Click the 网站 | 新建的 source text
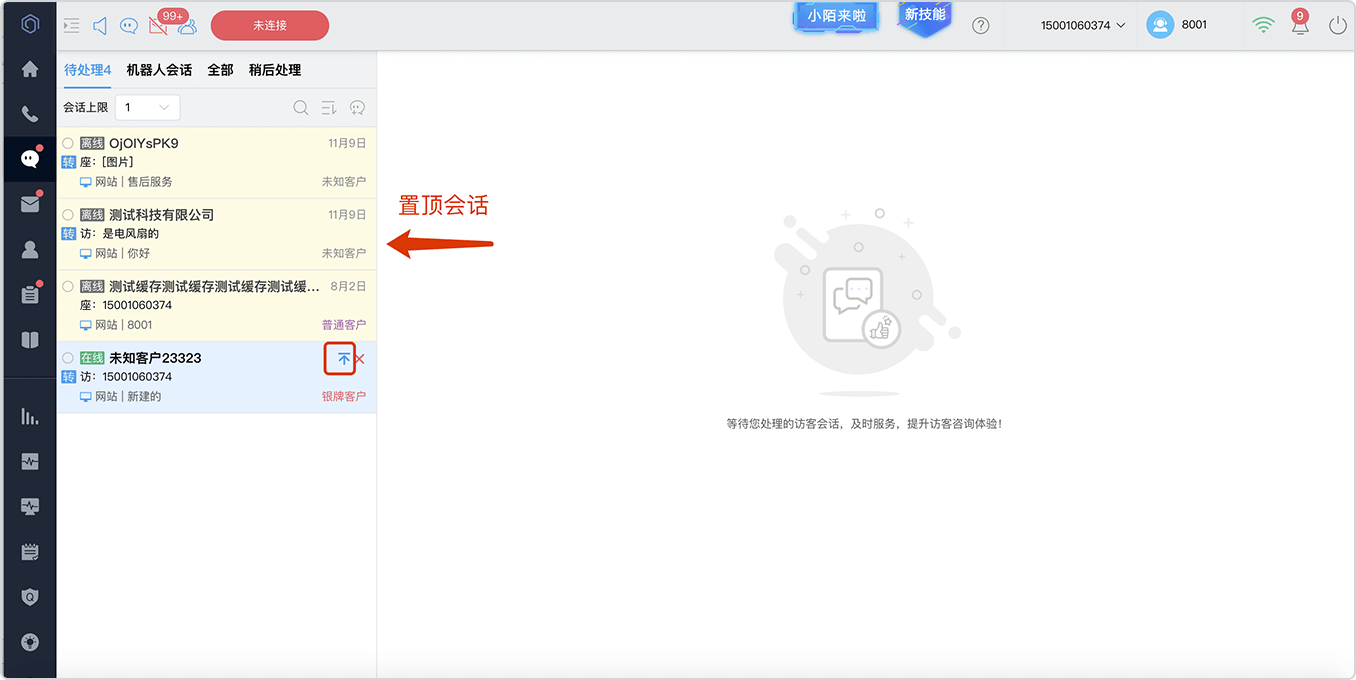Screen dimensions: 1356x680 click(128, 397)
